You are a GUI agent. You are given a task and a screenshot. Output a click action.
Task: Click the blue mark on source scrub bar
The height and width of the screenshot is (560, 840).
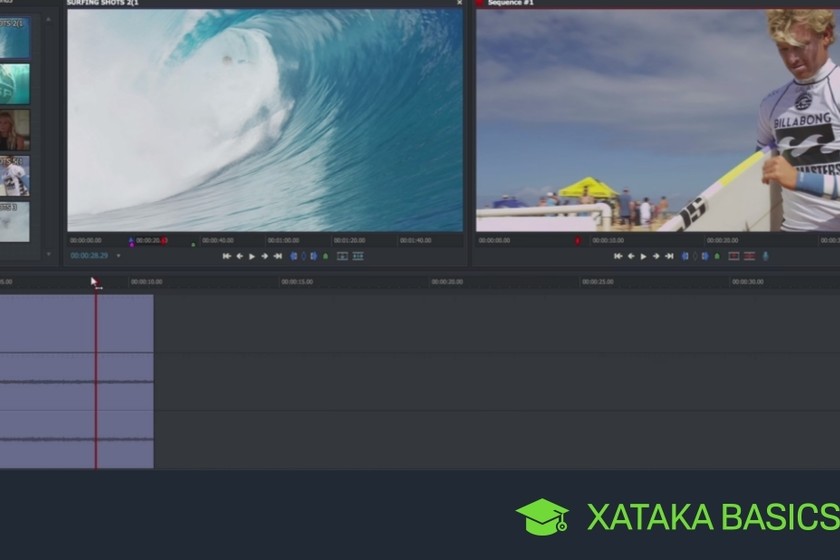[x=131, y=240]
